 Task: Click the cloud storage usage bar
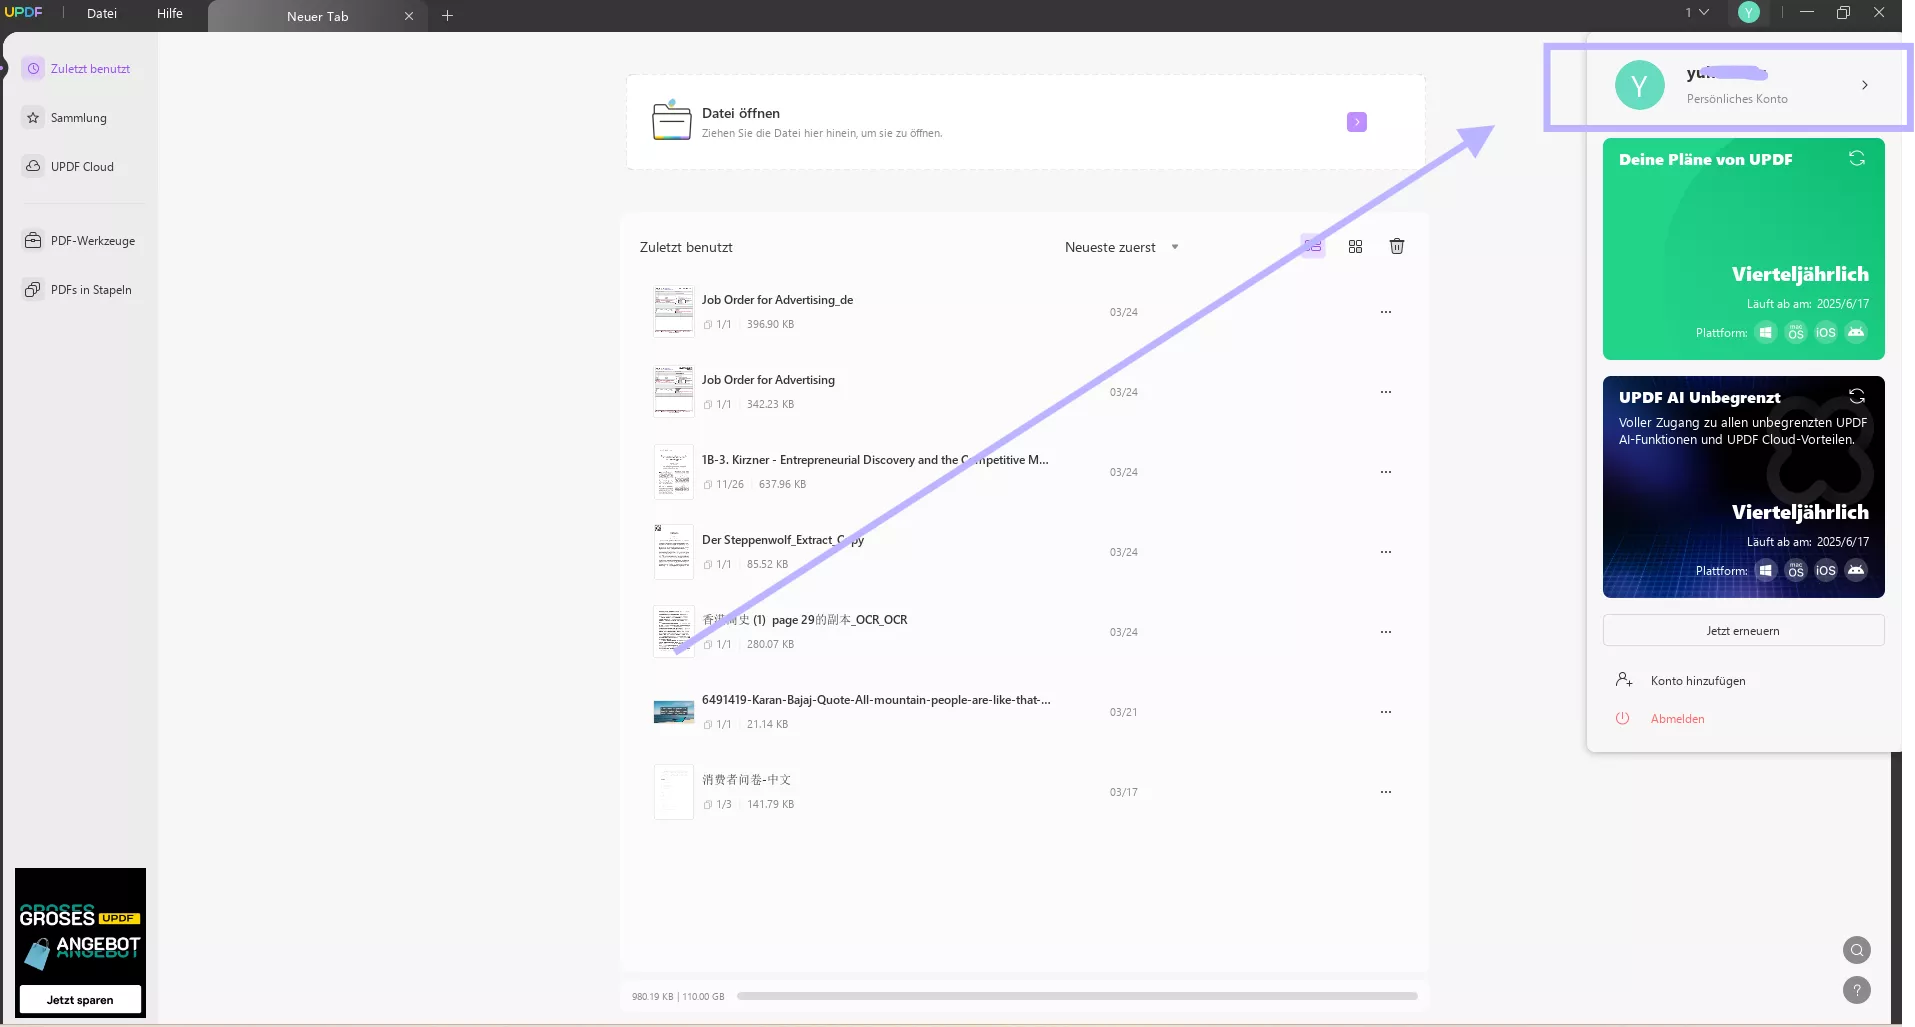pyautogui.click(x=1077, y=996)
